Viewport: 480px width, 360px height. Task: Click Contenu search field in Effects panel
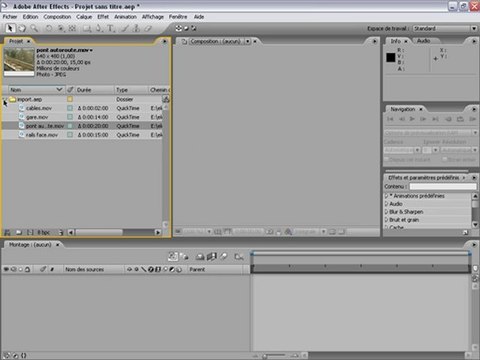443,187
